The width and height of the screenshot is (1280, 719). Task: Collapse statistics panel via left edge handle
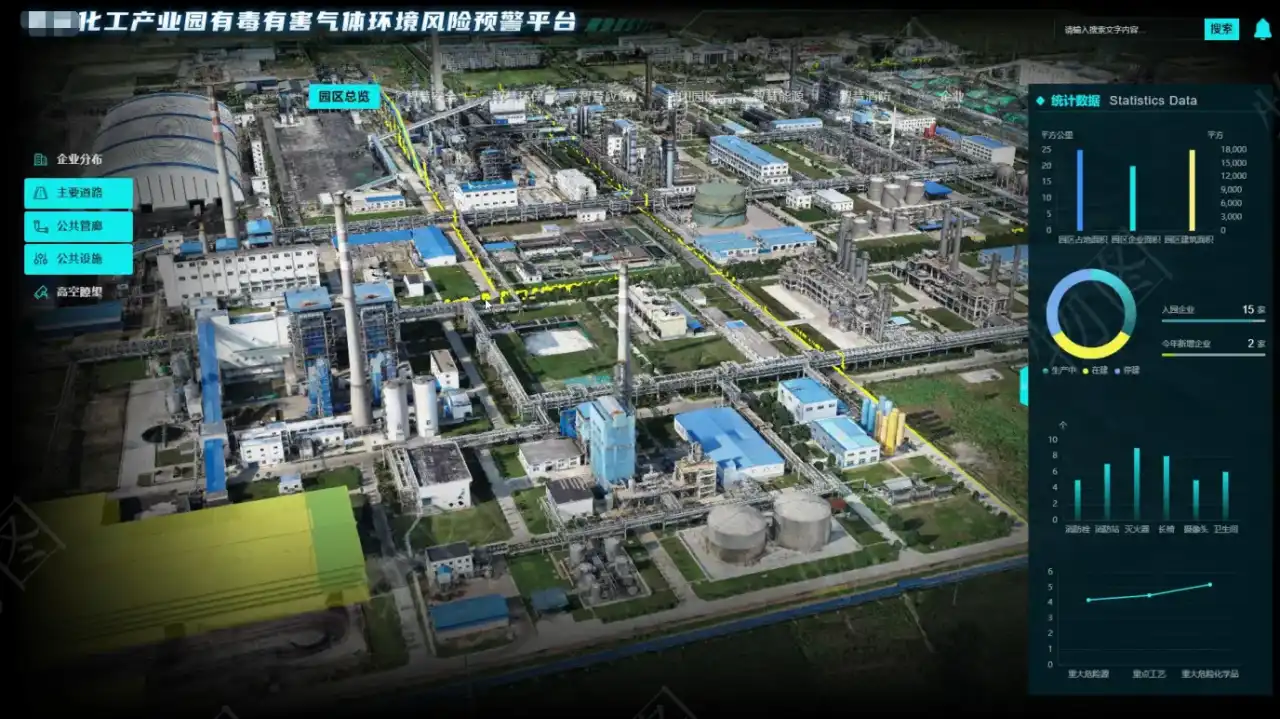[1023, 386]
